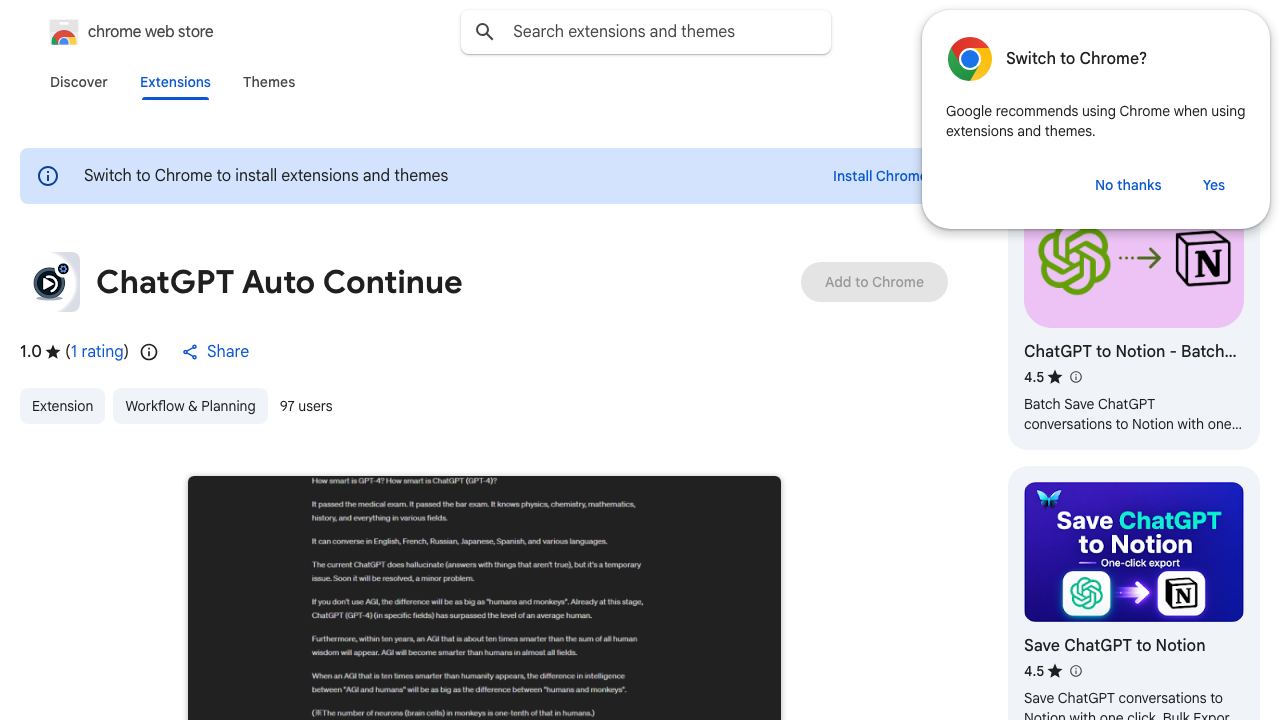1280x720 pixels.
Task: Click the ChatGPT Auto Continue extension icon
Action: coord(50,282)
